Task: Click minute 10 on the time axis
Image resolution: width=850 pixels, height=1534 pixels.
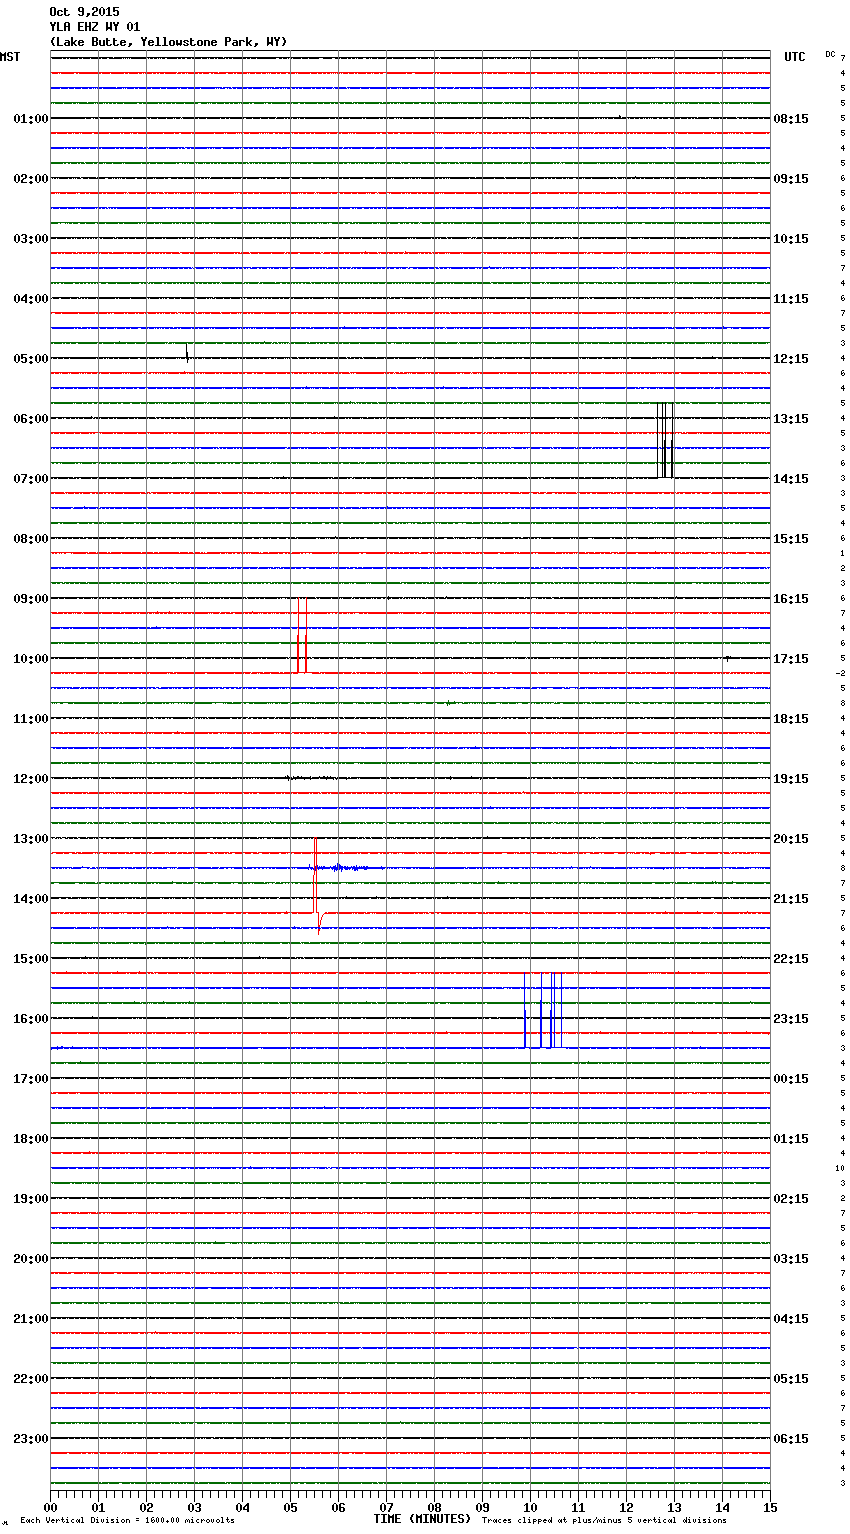Action: (530, 1507)
